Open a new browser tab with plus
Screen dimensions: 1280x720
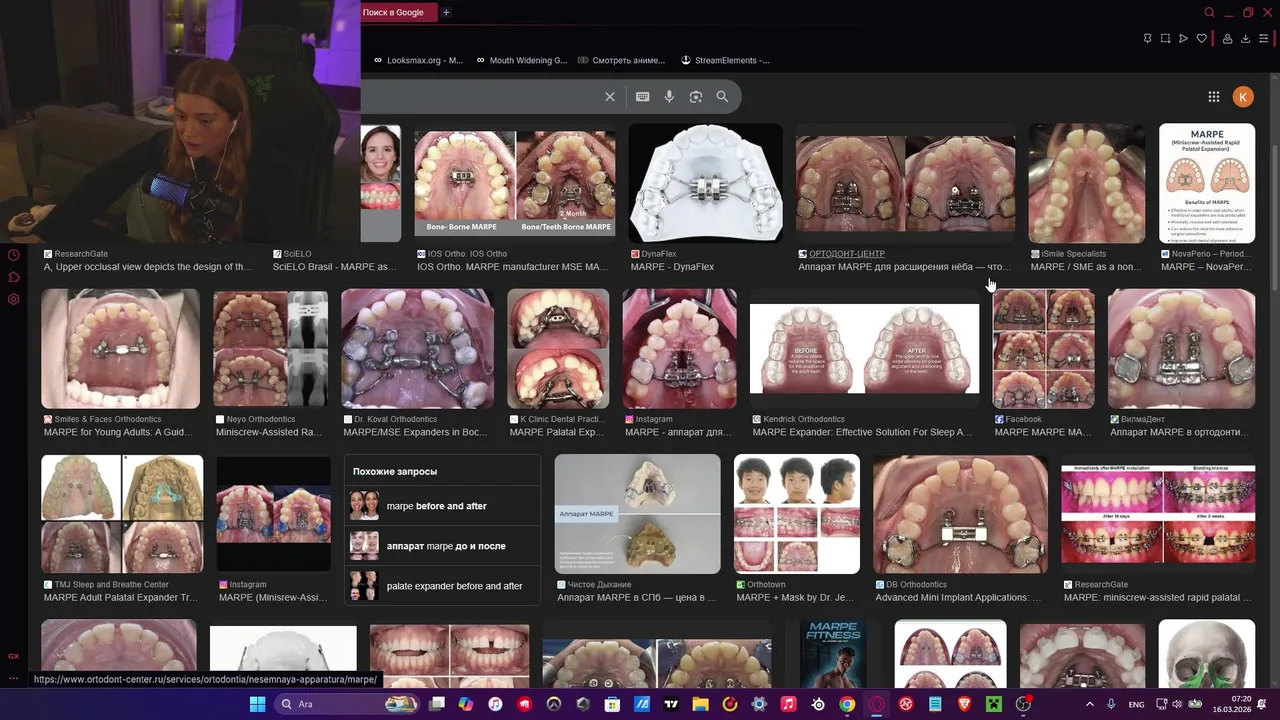tap(446, 12)
